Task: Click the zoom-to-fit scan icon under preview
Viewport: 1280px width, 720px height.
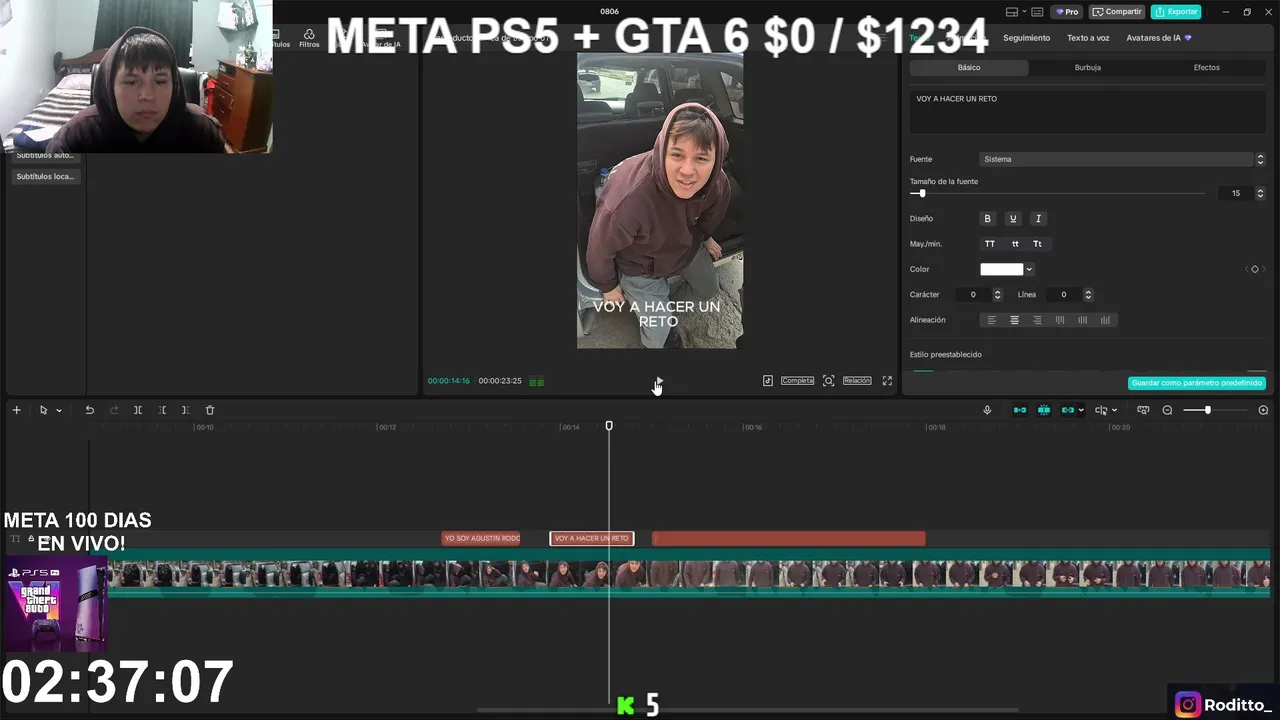Action: tap(828, 381)
